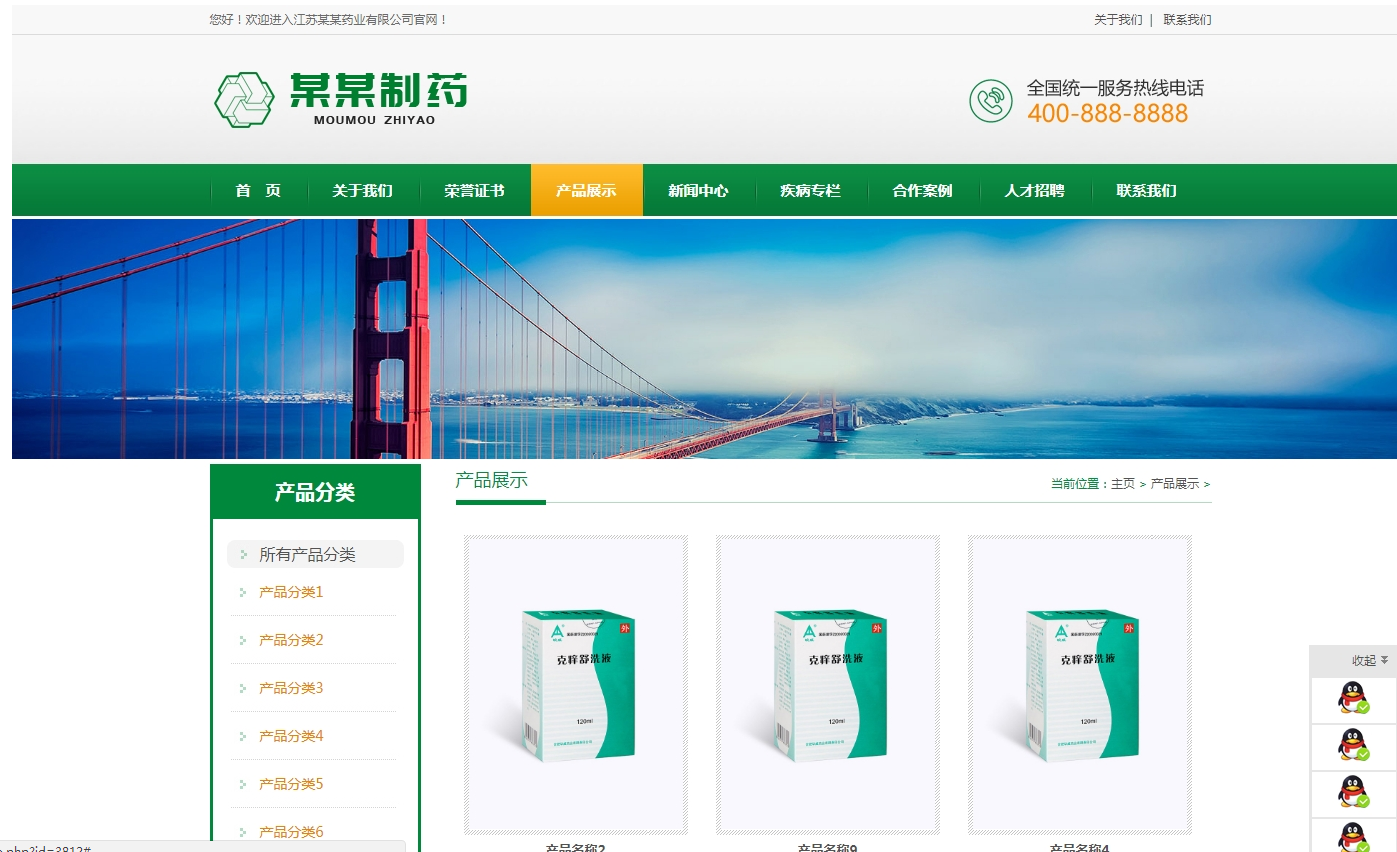Click the third QQ penguin chat icon
This screenshot has width=1397, height=852.
click(x=1353, y=792)
